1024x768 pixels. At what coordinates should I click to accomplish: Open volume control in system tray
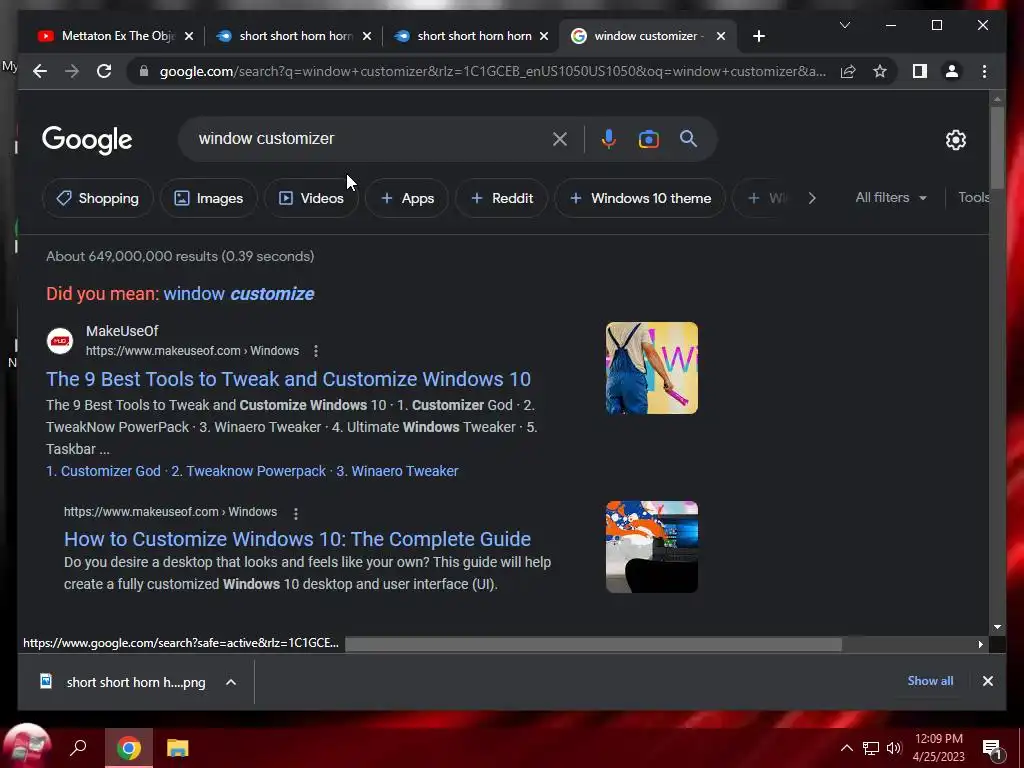[x=893, y=748]
